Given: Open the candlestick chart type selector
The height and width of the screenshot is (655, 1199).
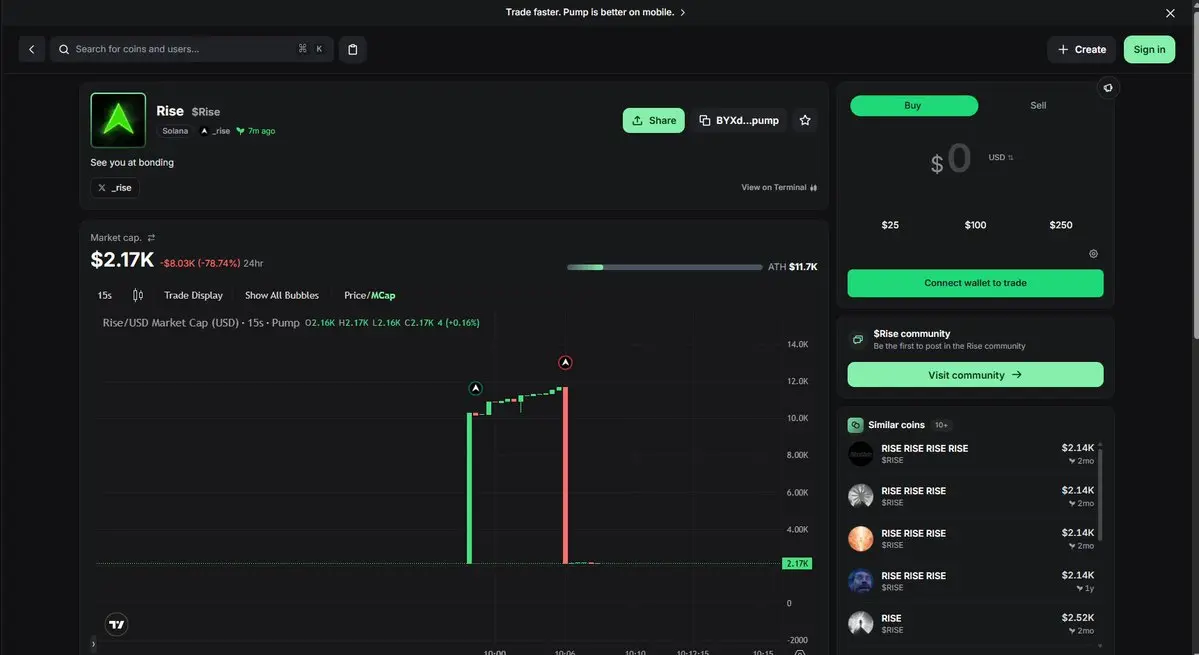Looking at the screenshot, I should click(138, 295).
